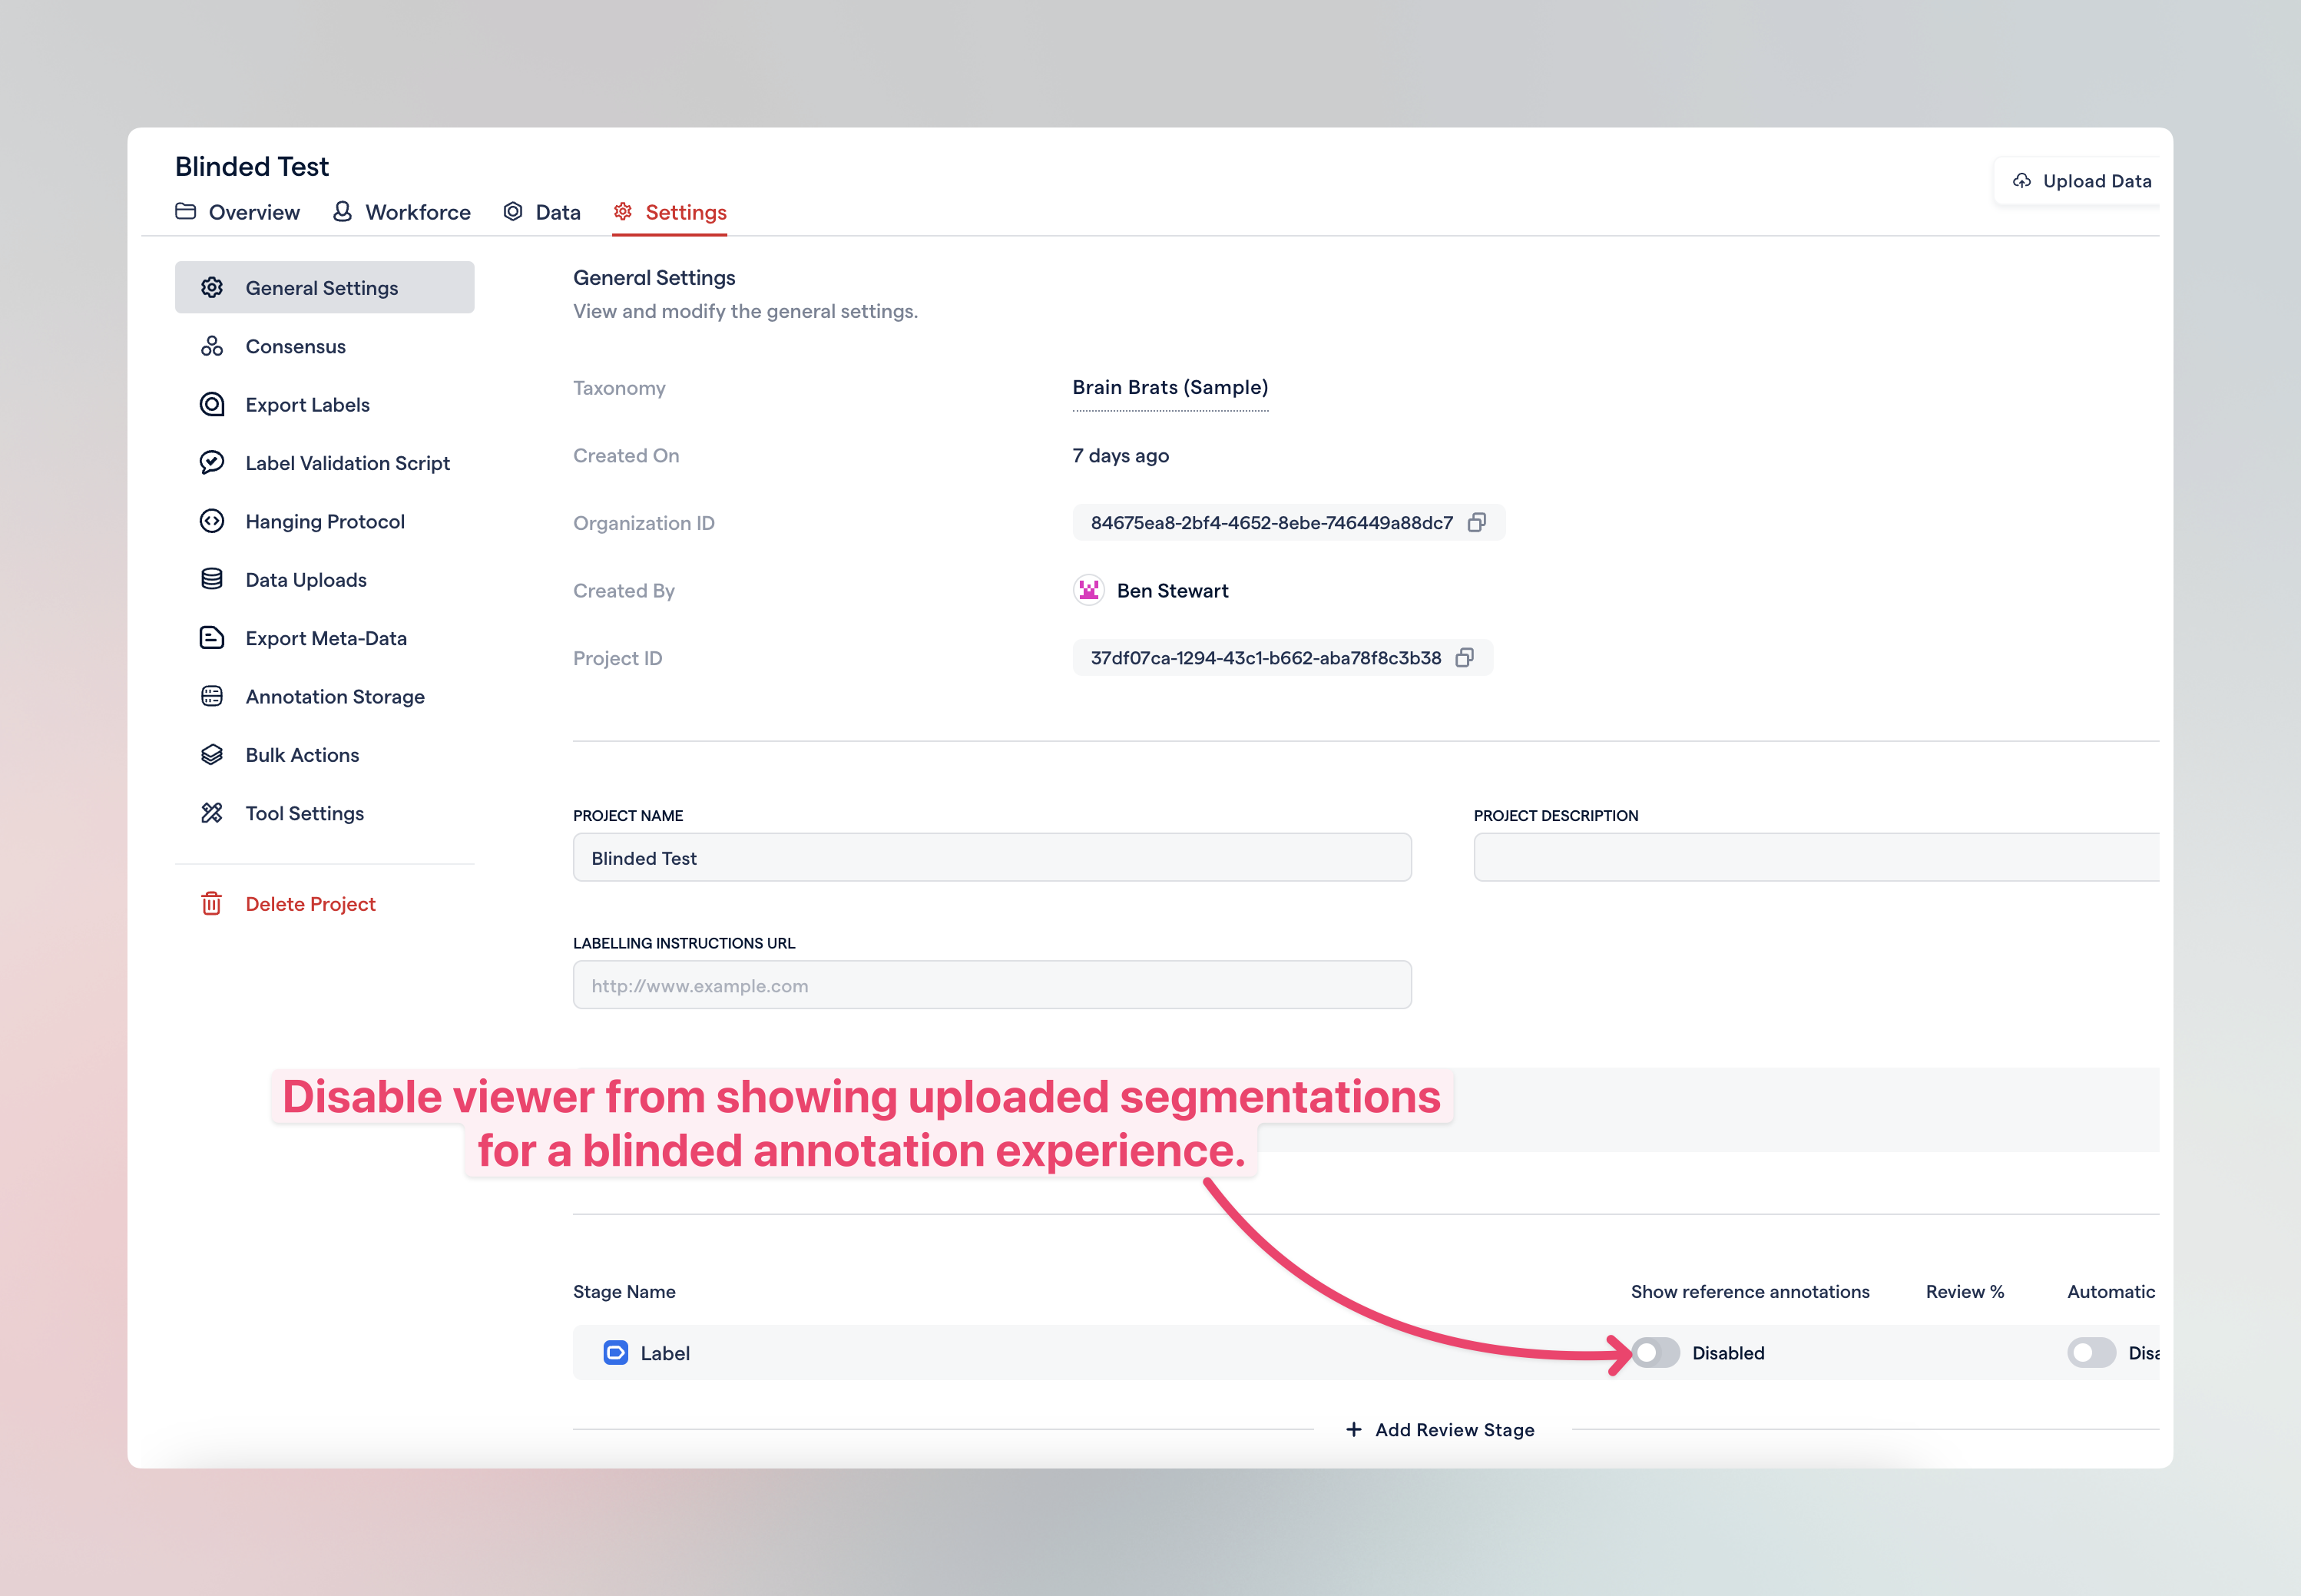
Task: Open the Workforce tab
Action: point(401,212)
